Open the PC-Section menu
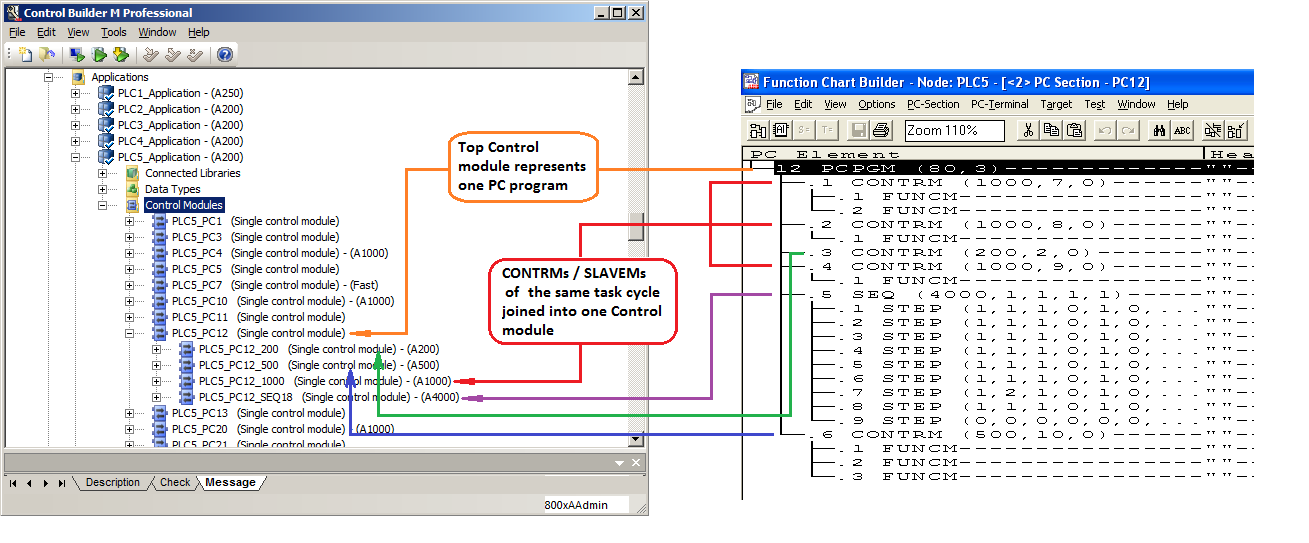This screenshot has width=1309, height=543. coord(932,104)
